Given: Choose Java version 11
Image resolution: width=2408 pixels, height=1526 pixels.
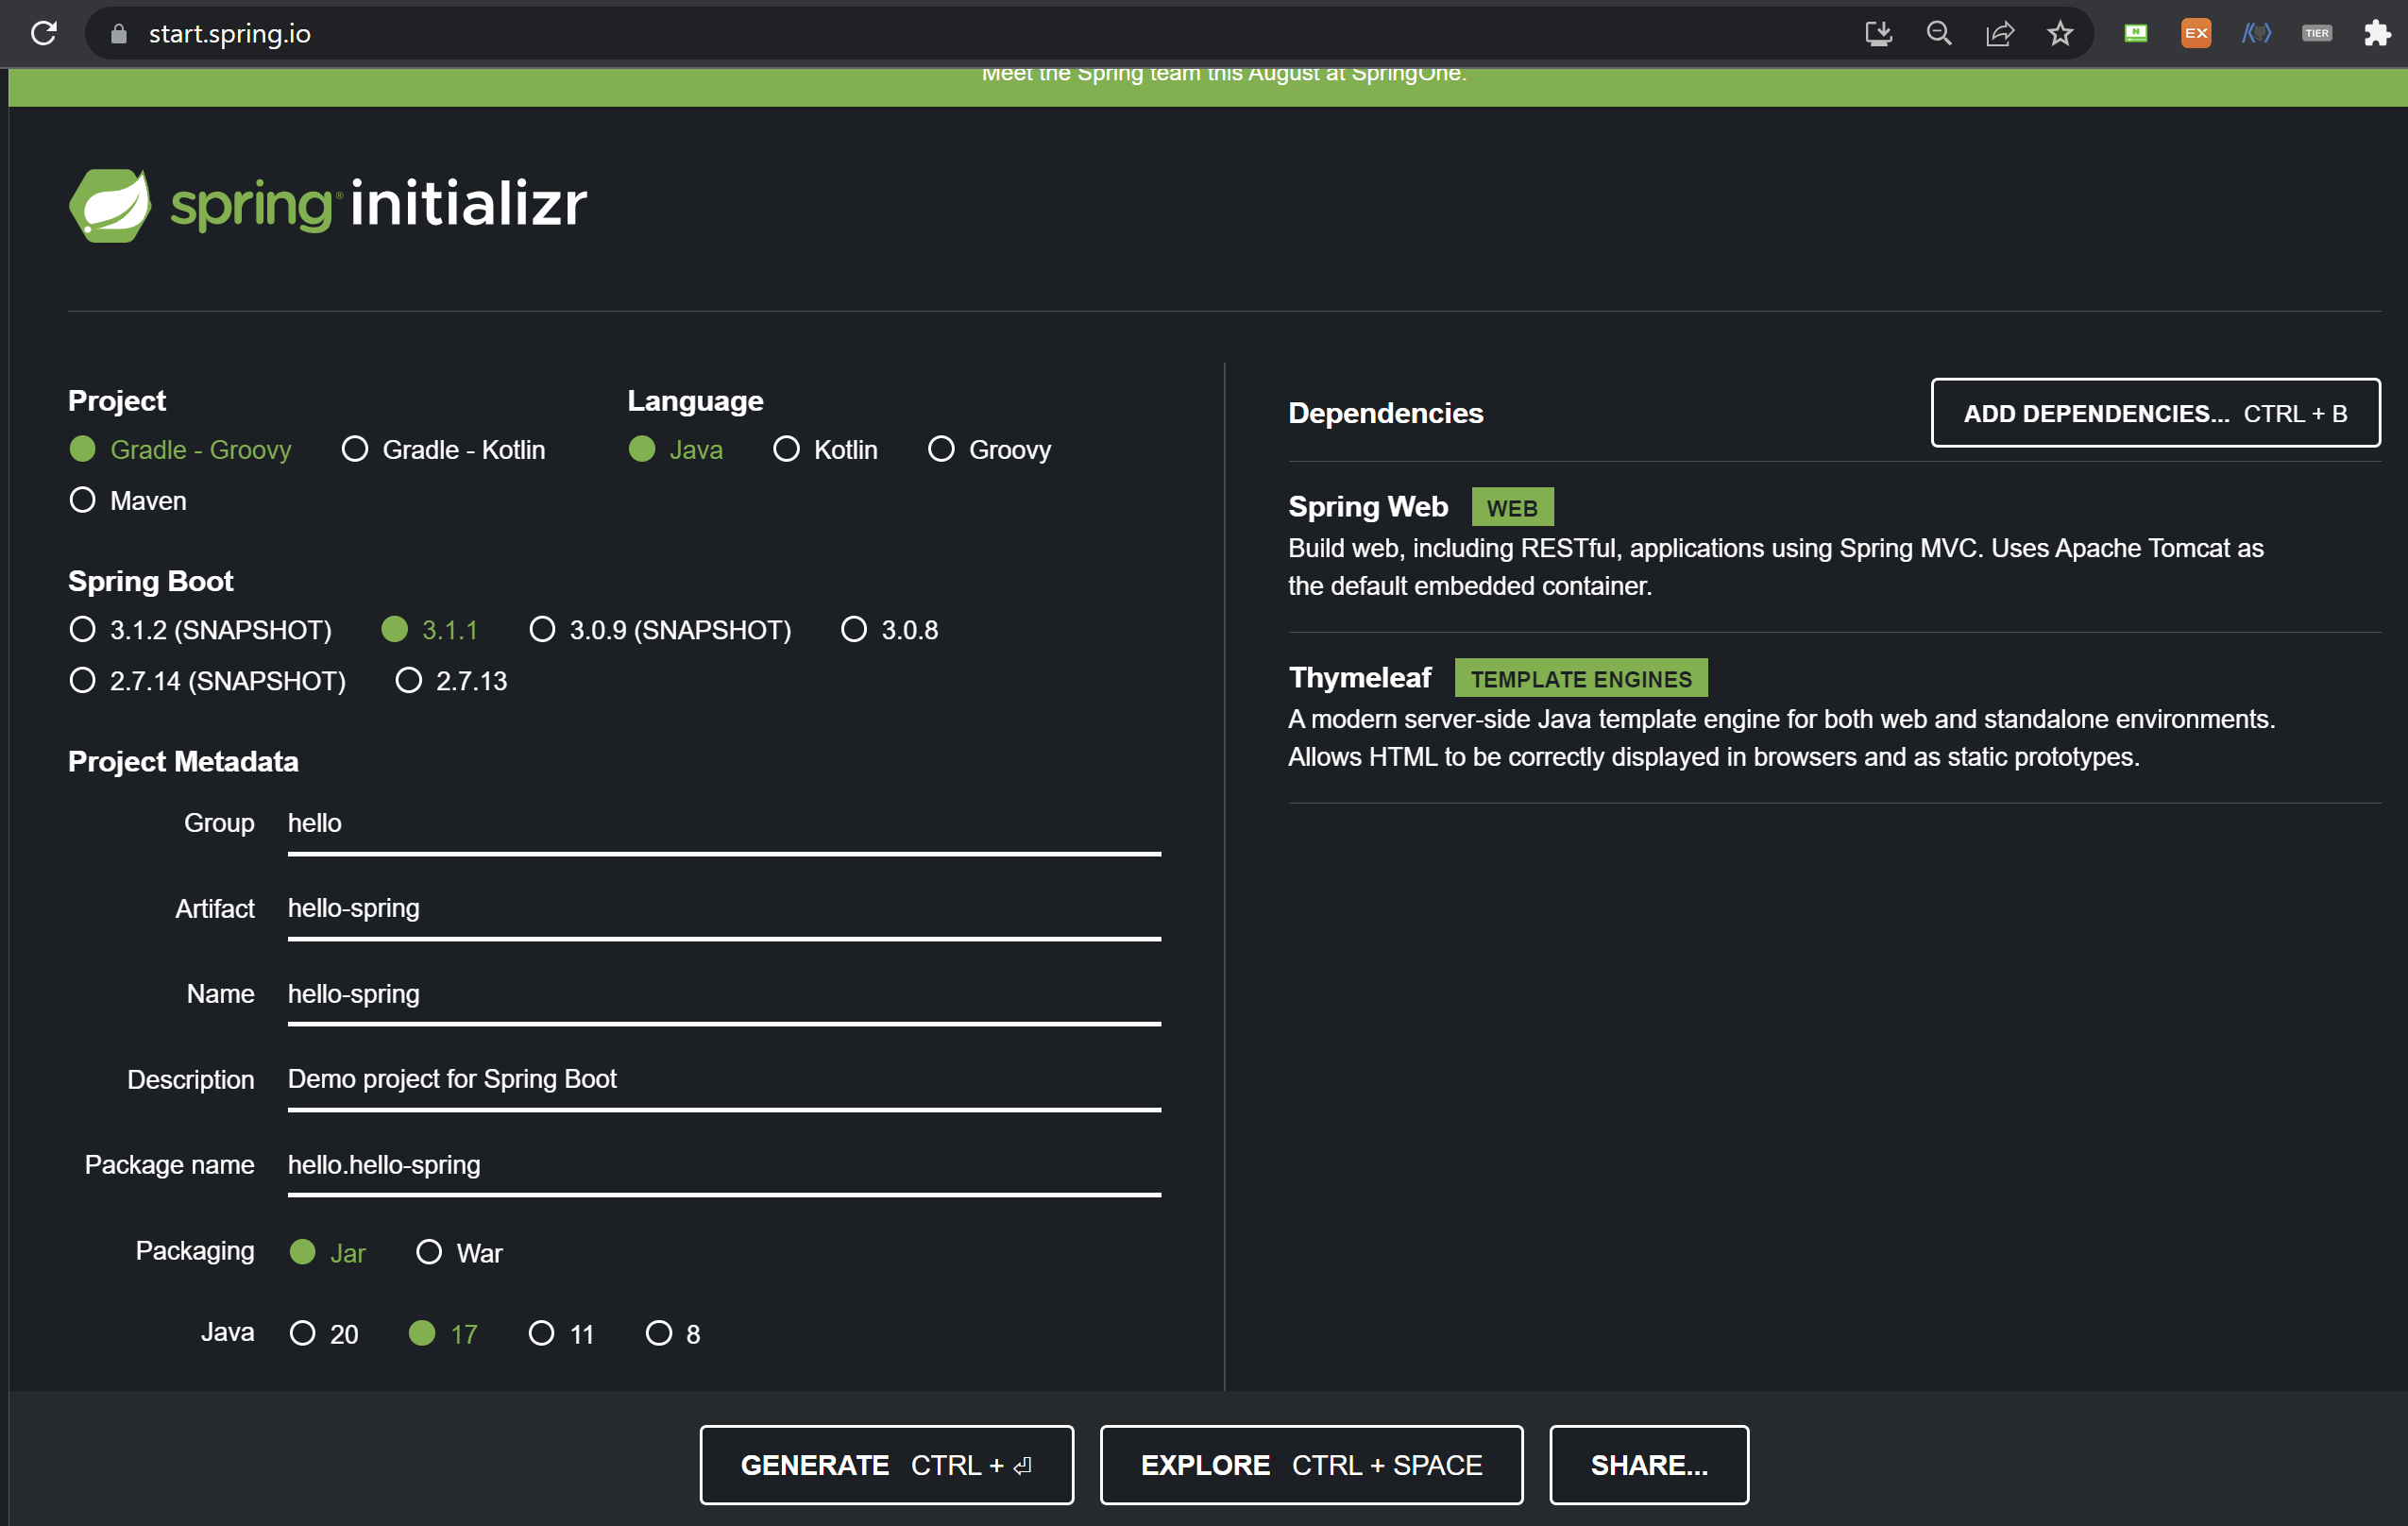Looking at the screenshot, I should pyautogui.click(x=541, y=1333).
